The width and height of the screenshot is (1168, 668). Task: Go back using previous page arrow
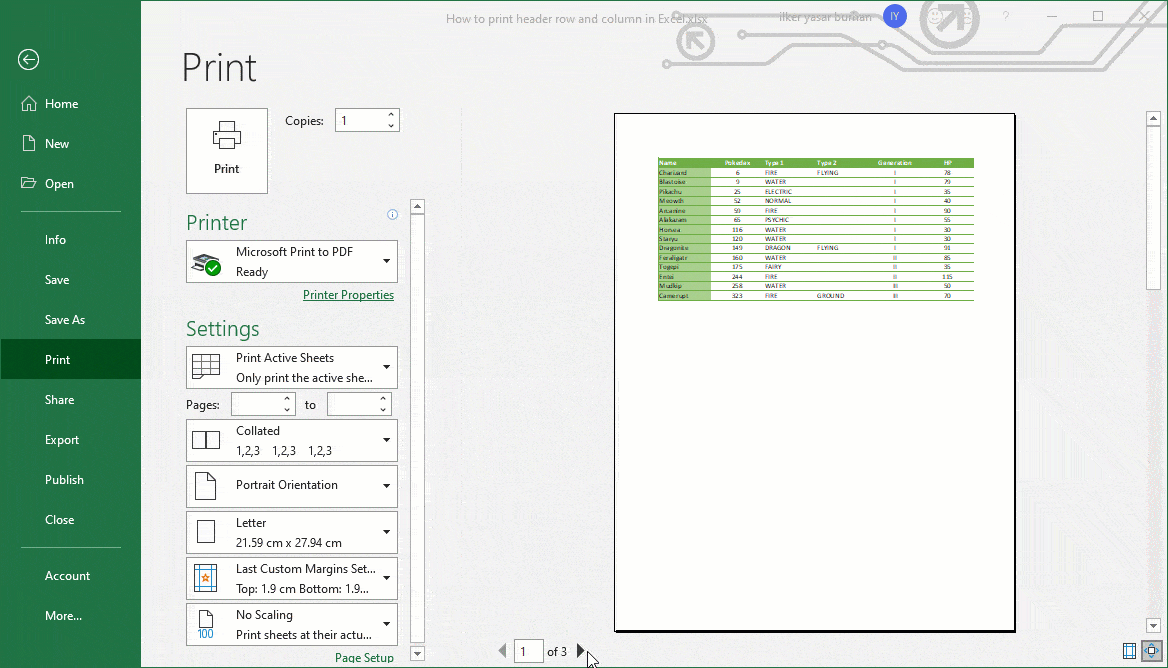(501, 650)
